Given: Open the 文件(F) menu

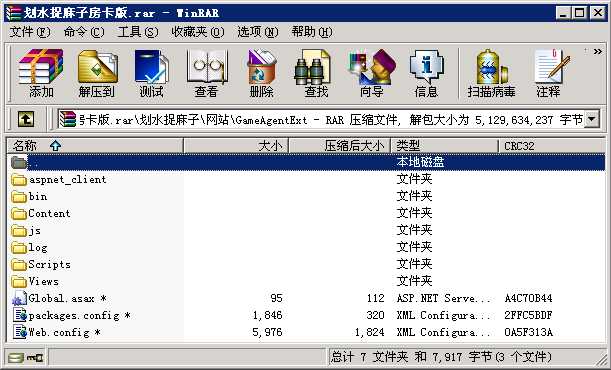Looking at the screenshot, I should pyautogui.click(x=30, y=32).
